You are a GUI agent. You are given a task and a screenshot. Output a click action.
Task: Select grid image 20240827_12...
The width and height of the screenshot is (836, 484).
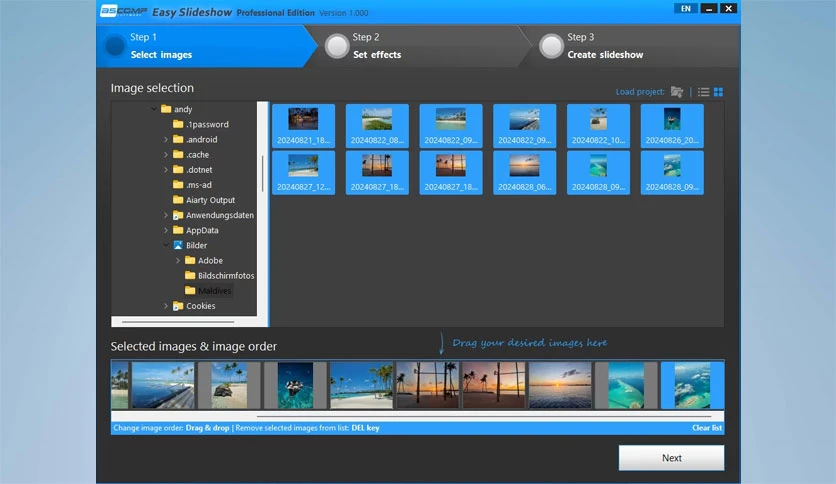(x=303, y=173)
